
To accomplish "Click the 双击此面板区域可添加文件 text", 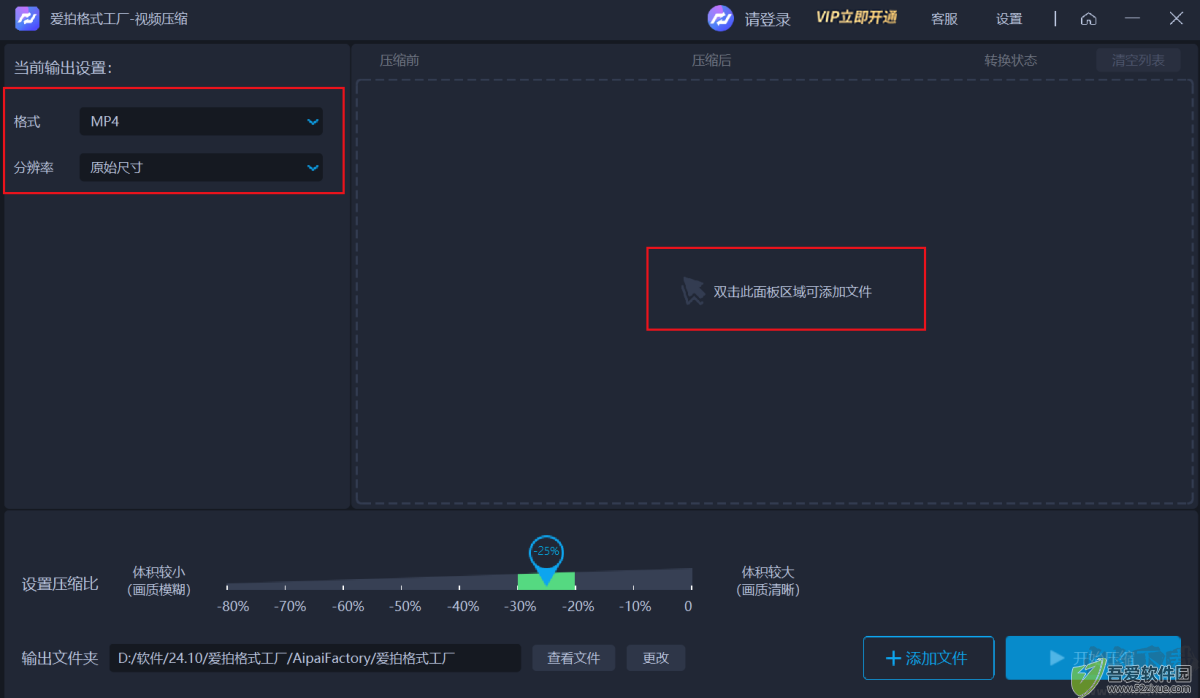I will [x=792, y=292].
